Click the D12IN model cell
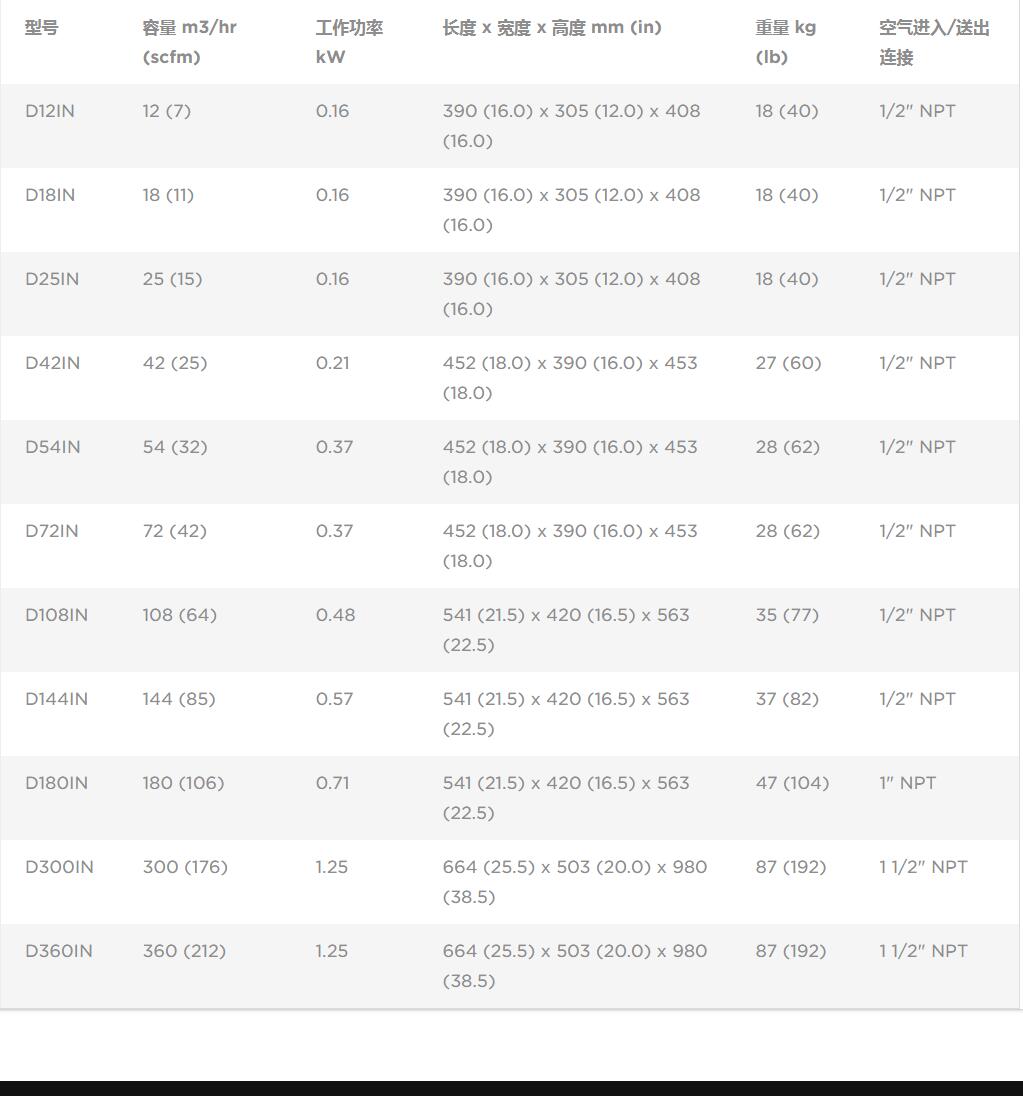The width and height of the screenshot is (1023, 1096). click(50, 111)
